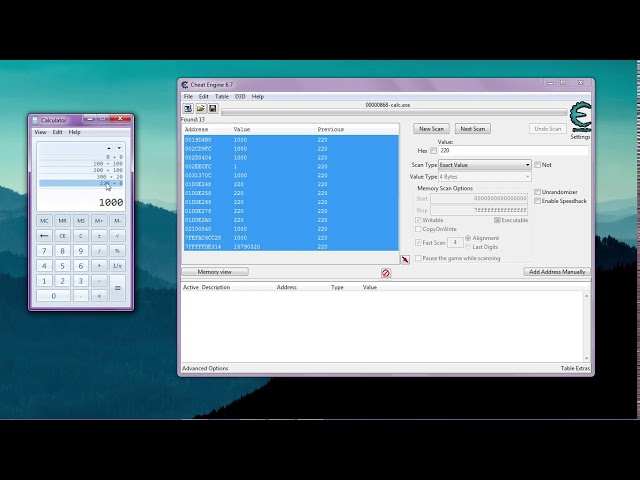The image size is (640, 480).
Task: Click the MR memory recall key
Action: point(62,221)
